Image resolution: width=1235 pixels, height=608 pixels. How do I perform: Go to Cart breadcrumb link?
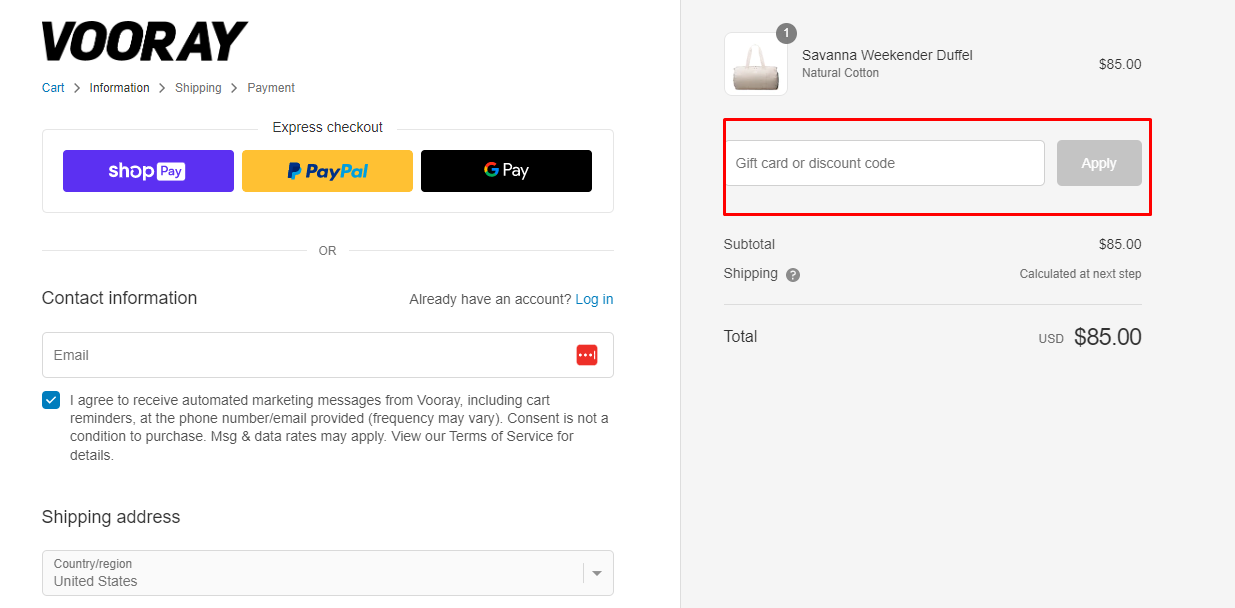(x=53, y=88)
